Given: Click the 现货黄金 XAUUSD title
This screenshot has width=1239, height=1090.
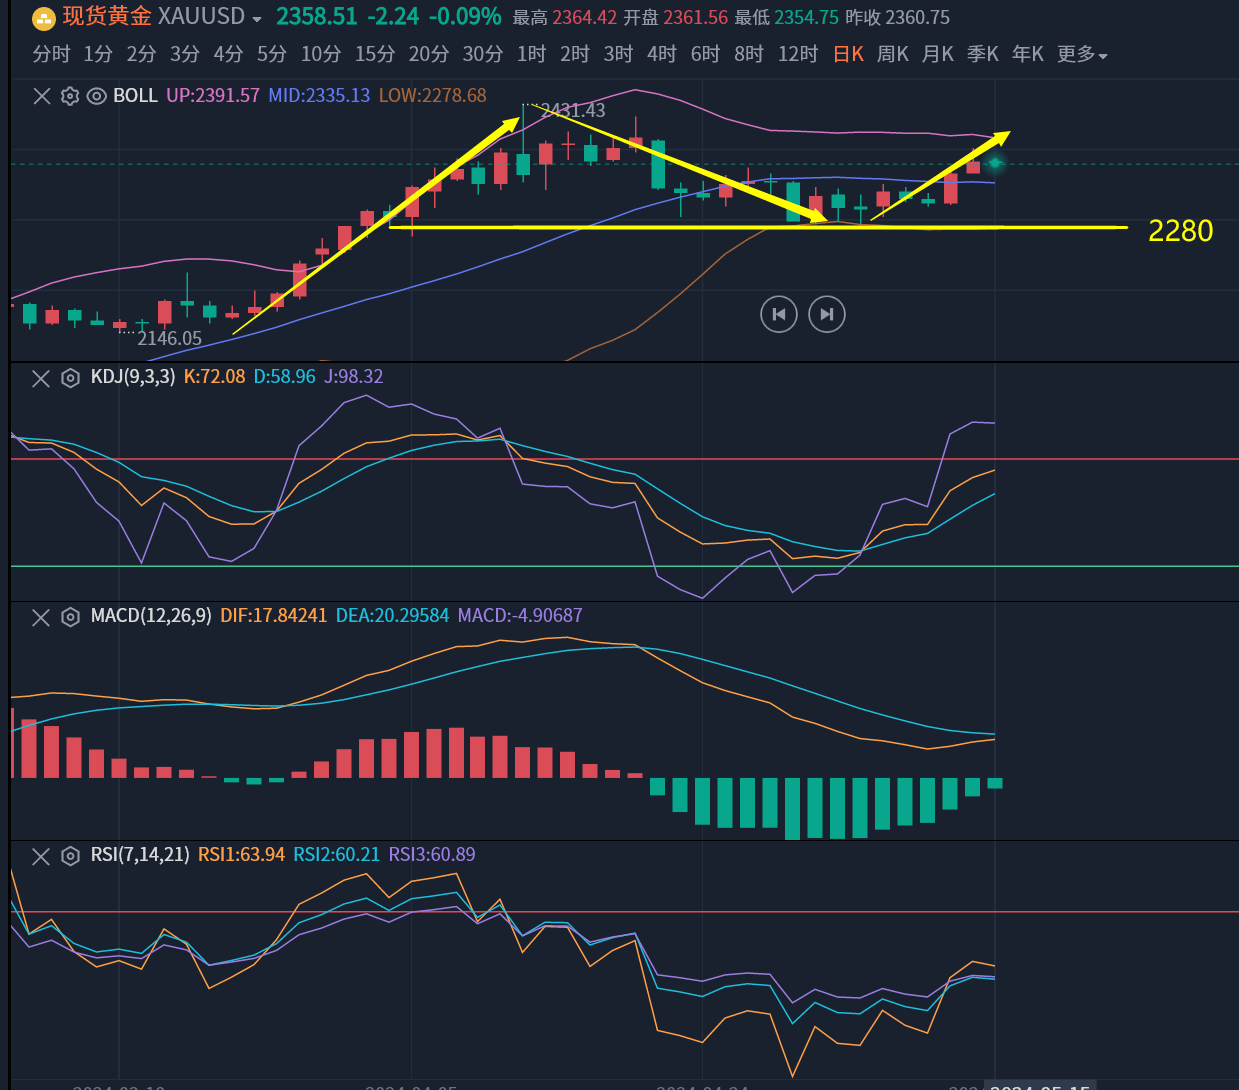Looking at the screenshot, I should pos(154,17).
